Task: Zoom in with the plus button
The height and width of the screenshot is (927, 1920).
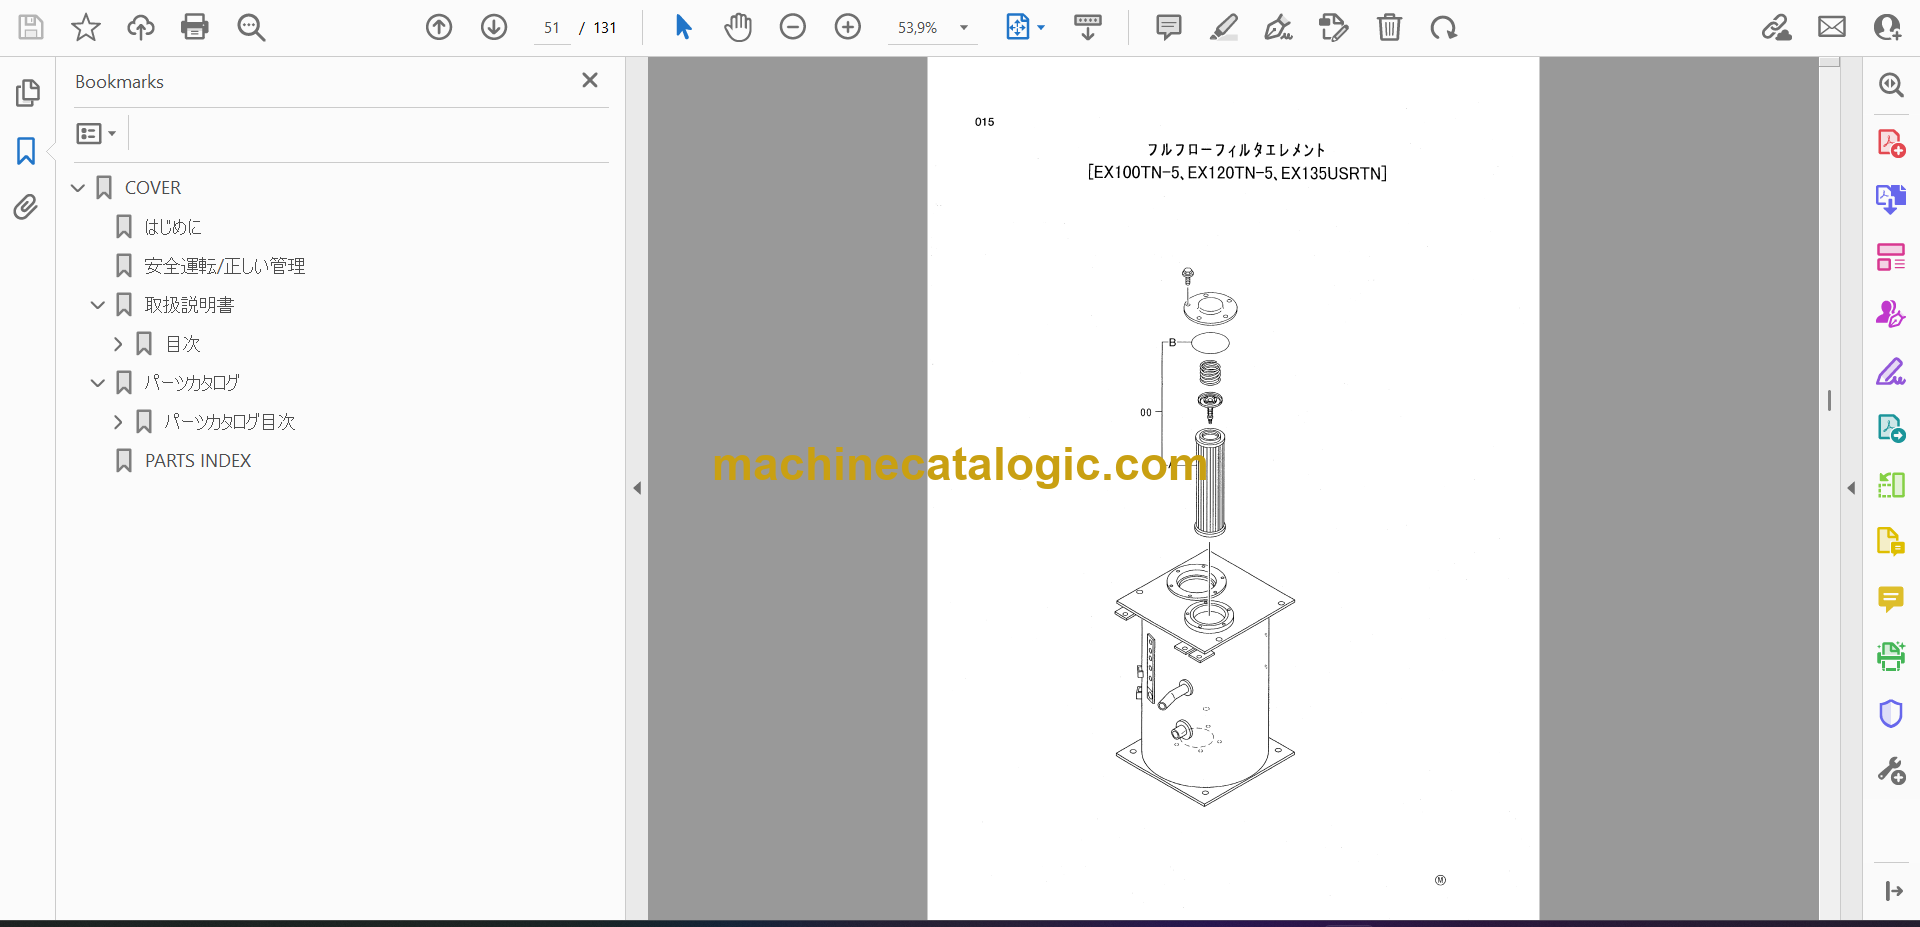Action: click(848, 27)
